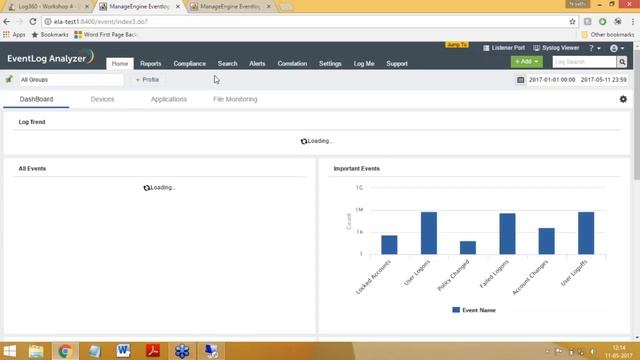Click the EventLog Analyzer logo
The image size is (640, 360).
click(50, 58)
